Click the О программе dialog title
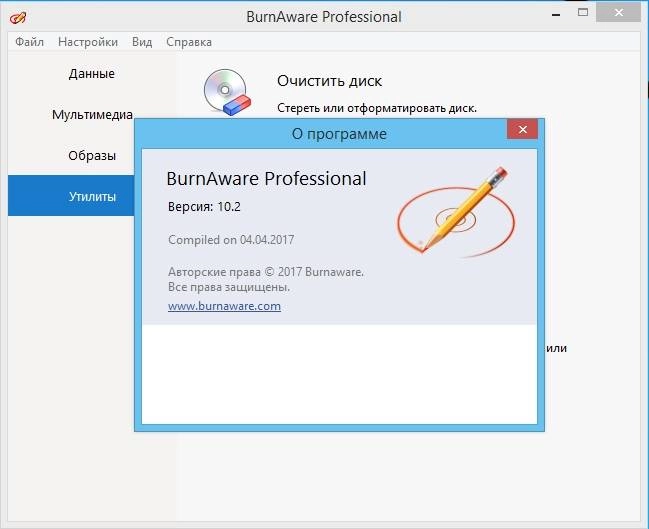The image size is (649, 529). click(339, 134)
